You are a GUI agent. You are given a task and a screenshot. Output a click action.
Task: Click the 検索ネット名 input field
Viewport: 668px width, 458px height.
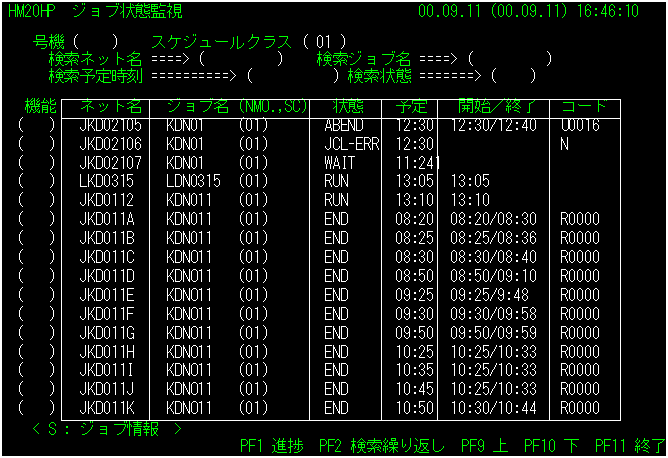(x=243, y=59)
